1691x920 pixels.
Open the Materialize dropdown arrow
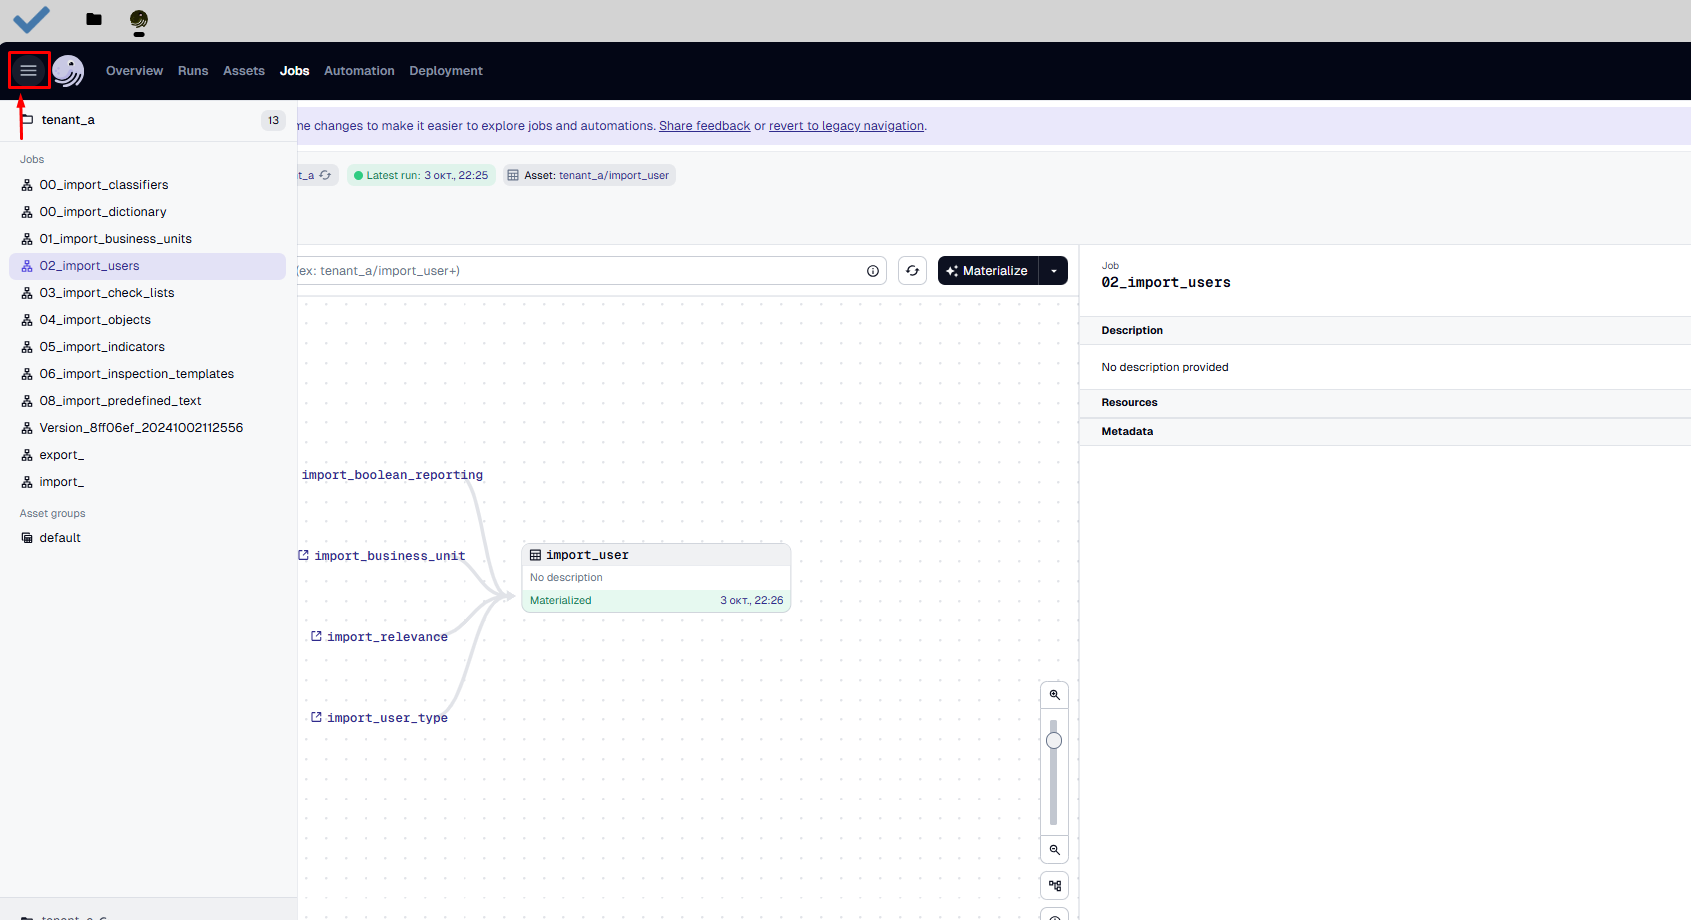[1054, 271]
